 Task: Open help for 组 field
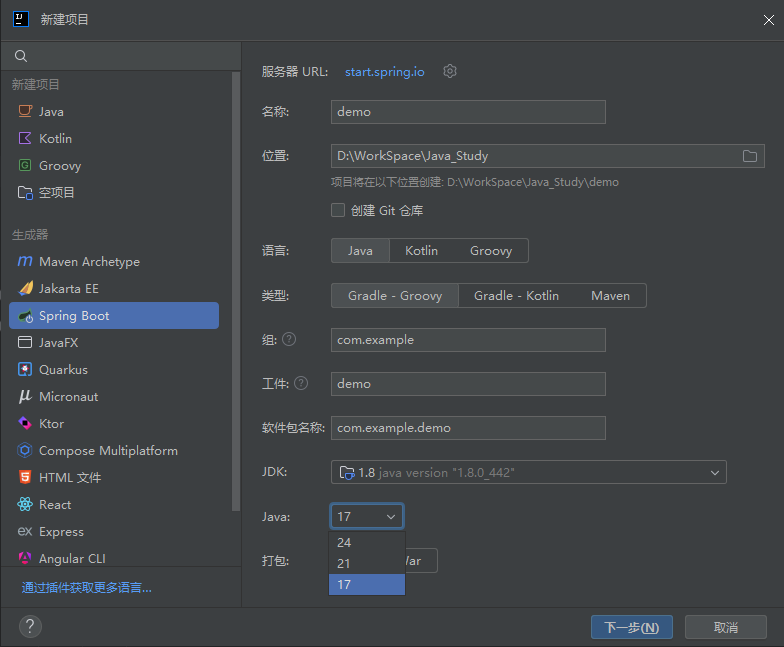point(289,340)
